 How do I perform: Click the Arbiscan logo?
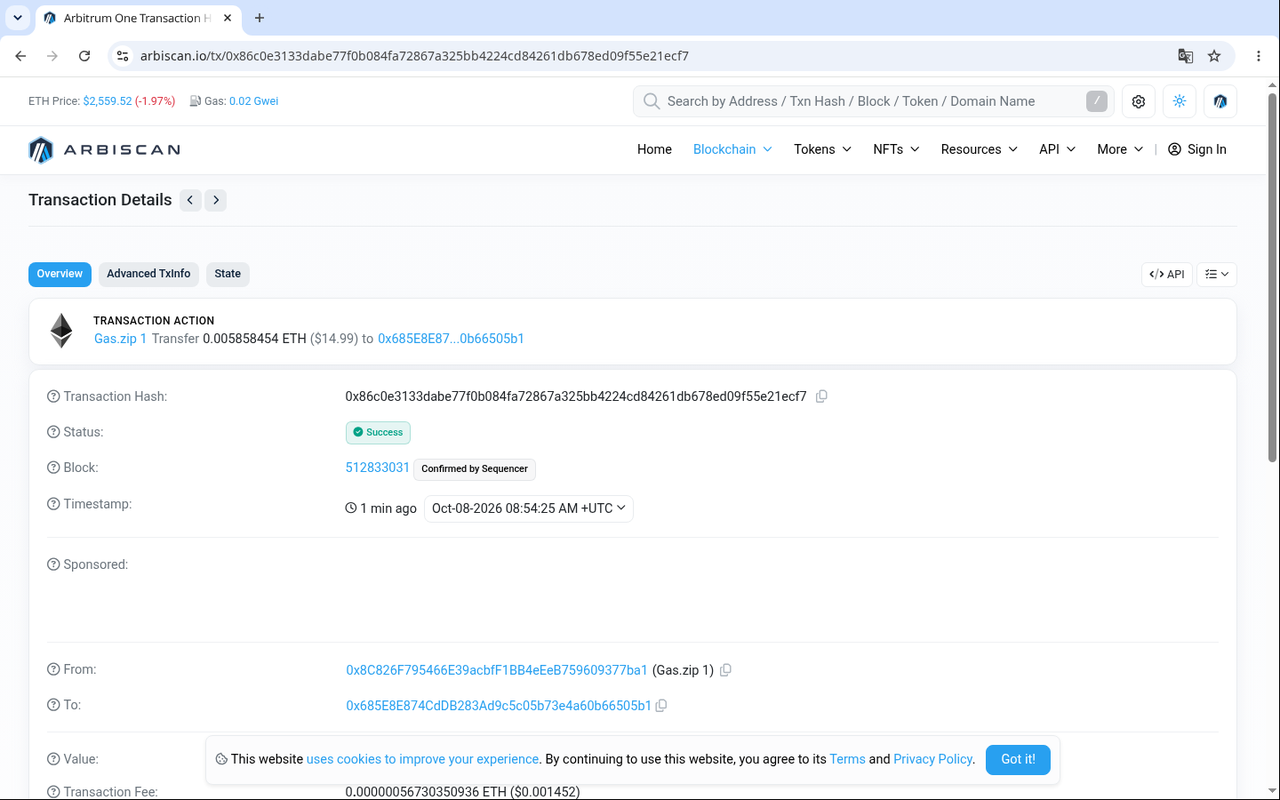tap(104, 150)
